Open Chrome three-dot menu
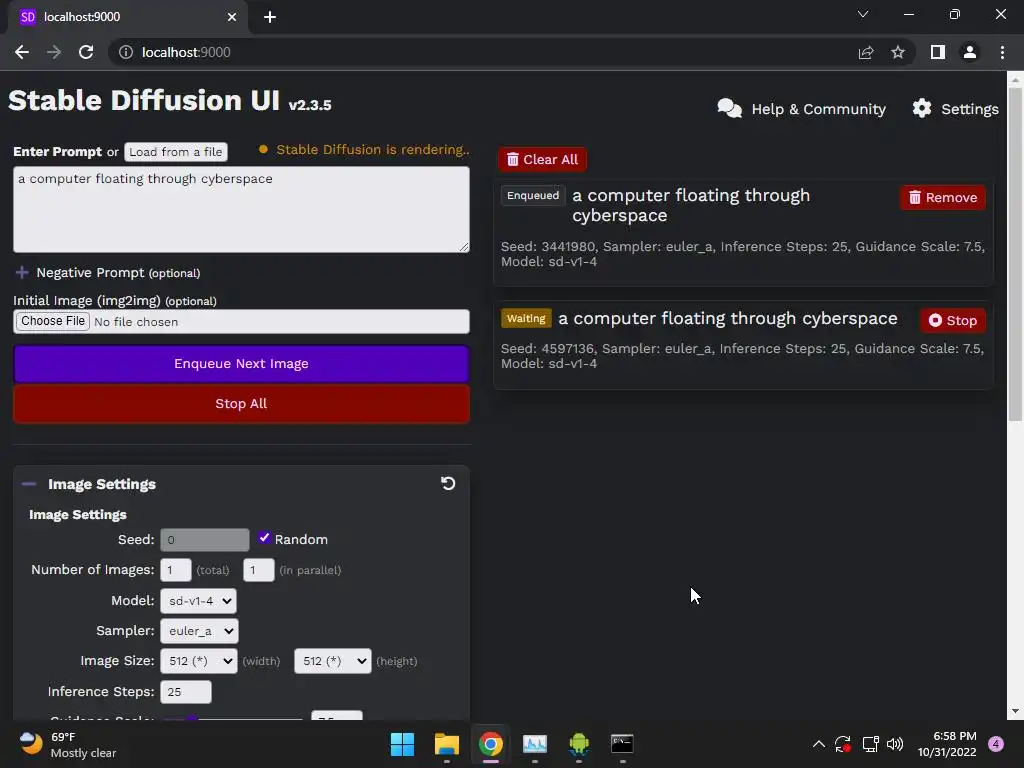Viewport: 1024px width, 768px height. coord(1002,52)
